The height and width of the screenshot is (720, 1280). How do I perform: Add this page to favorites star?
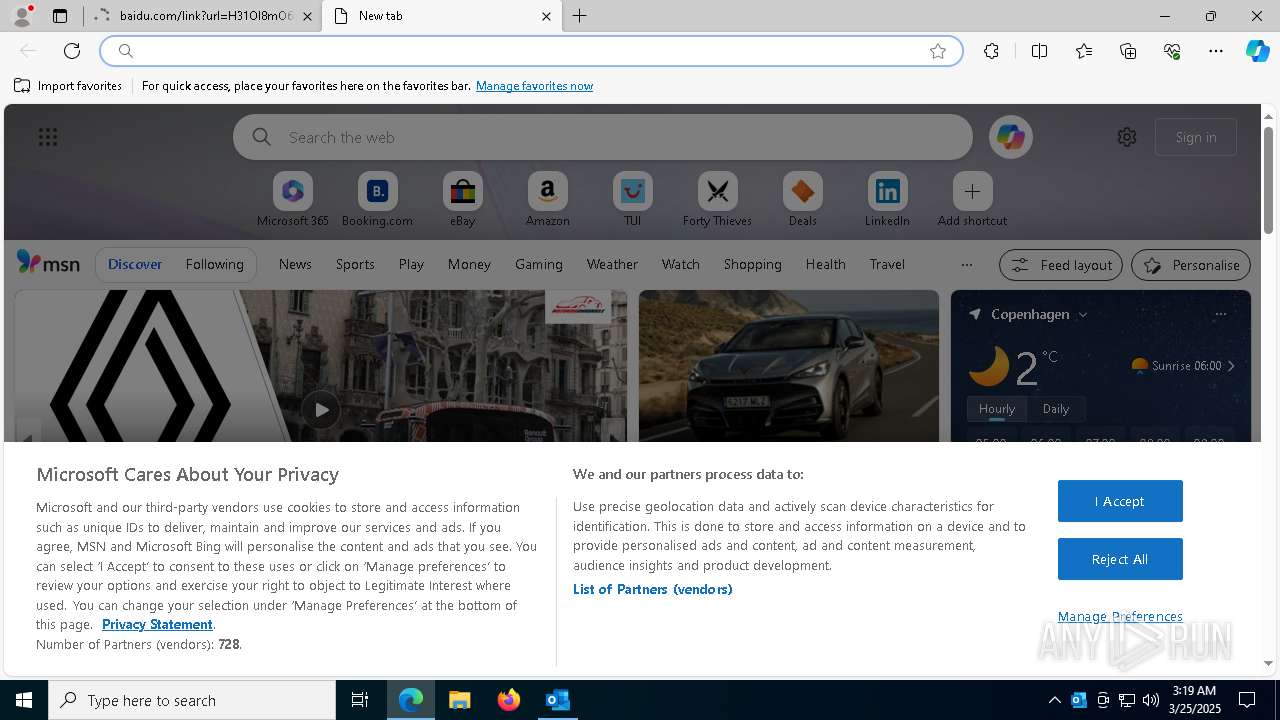938,51
